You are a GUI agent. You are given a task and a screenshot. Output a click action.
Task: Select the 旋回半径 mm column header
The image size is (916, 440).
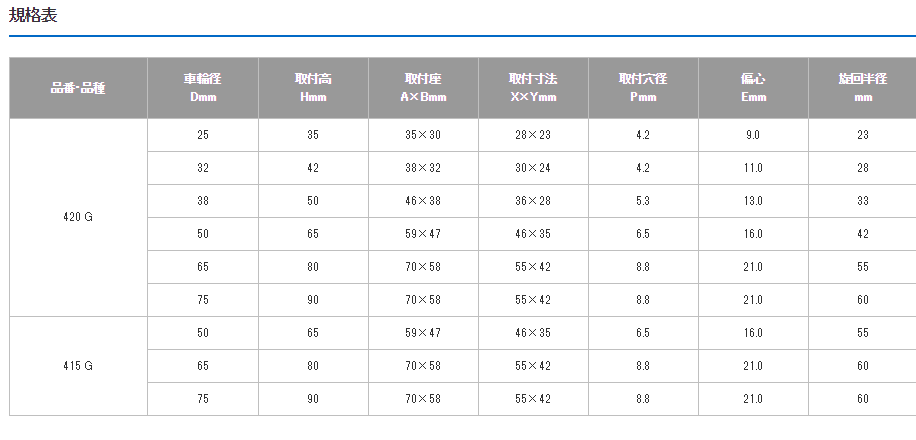tap(863, 88)
